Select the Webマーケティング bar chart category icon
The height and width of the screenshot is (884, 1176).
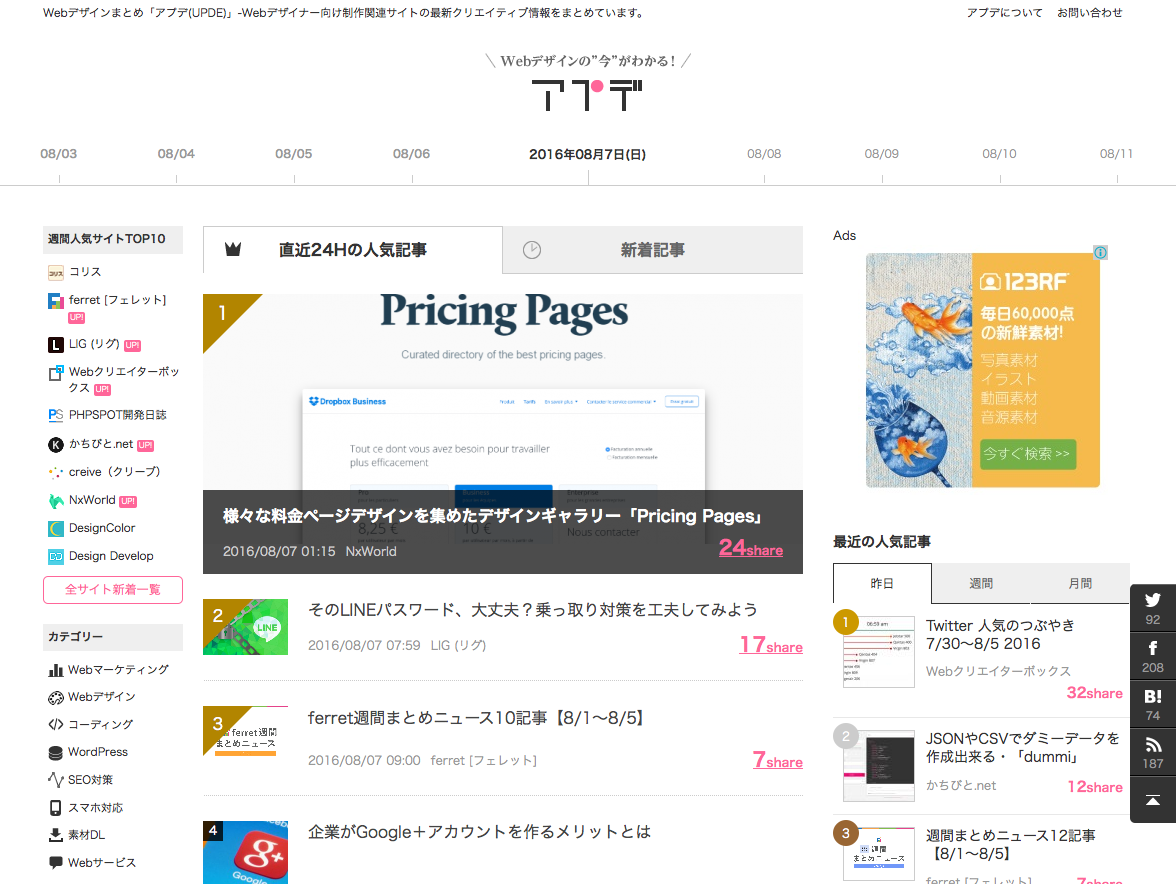(53, 669)
